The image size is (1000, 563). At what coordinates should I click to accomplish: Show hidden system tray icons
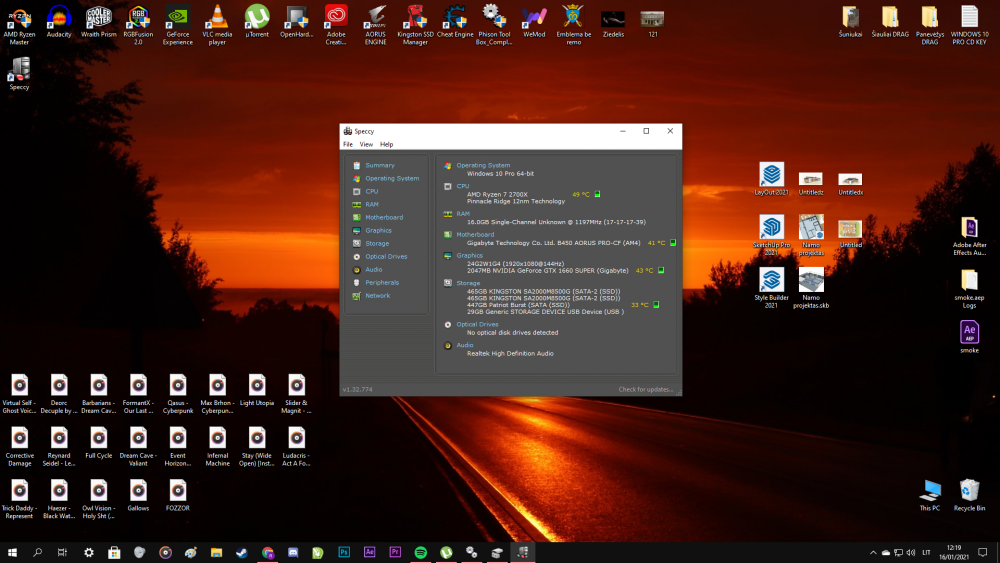[x=872, y=552]
